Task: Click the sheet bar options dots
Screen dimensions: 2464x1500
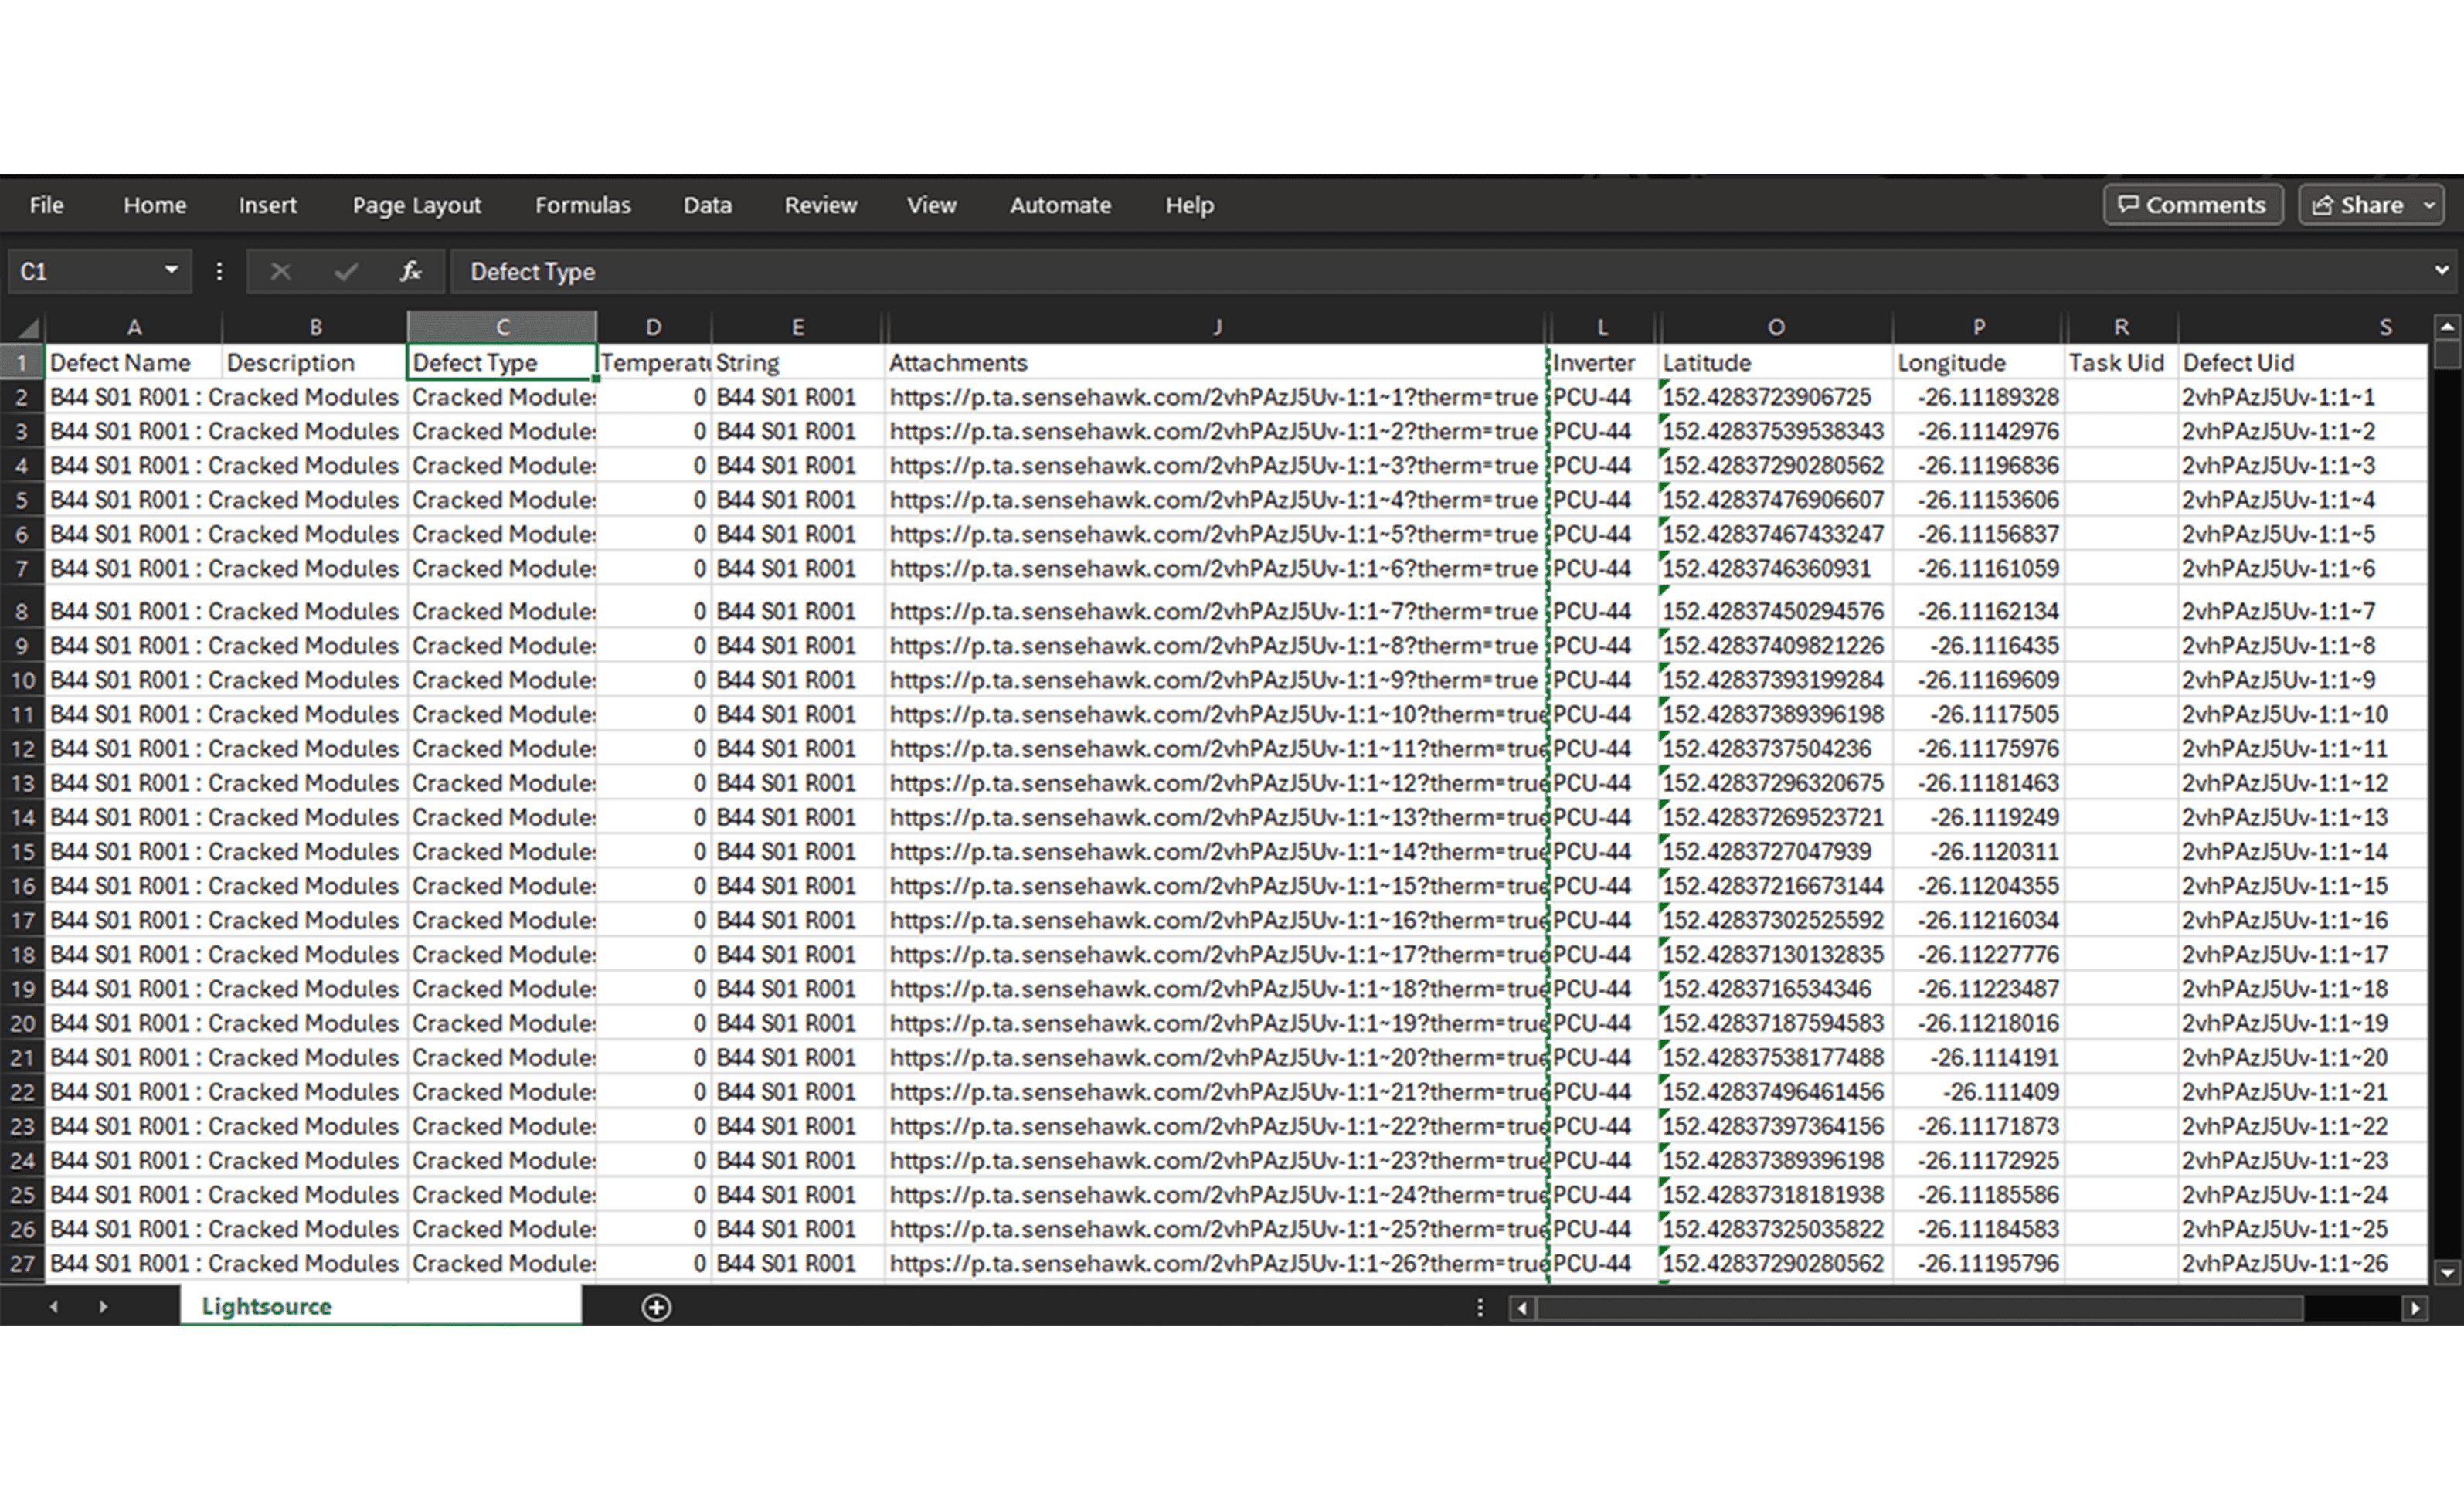Action: pos(1480,1307)
